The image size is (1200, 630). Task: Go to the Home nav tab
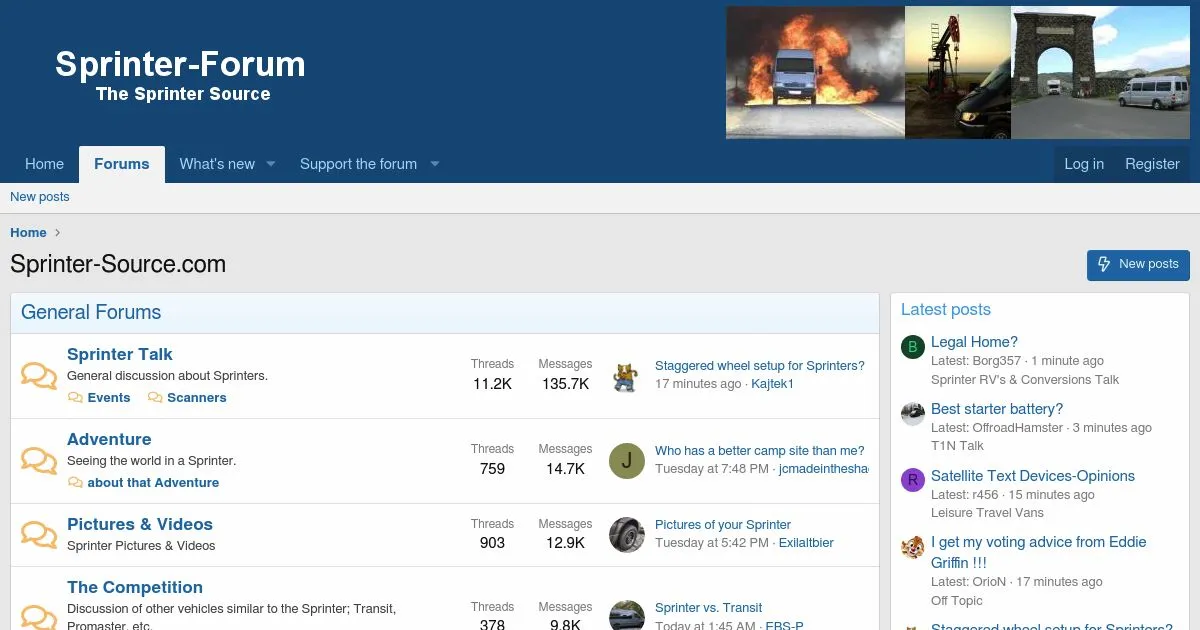pyautogui.click(x=44, y=164)
